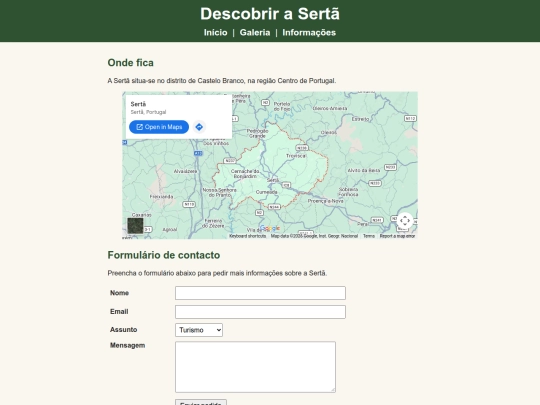Switch map to satellite view thumbnail
Image resolution: width=540 pixels, height=405 pixels.
coord(135,225)
